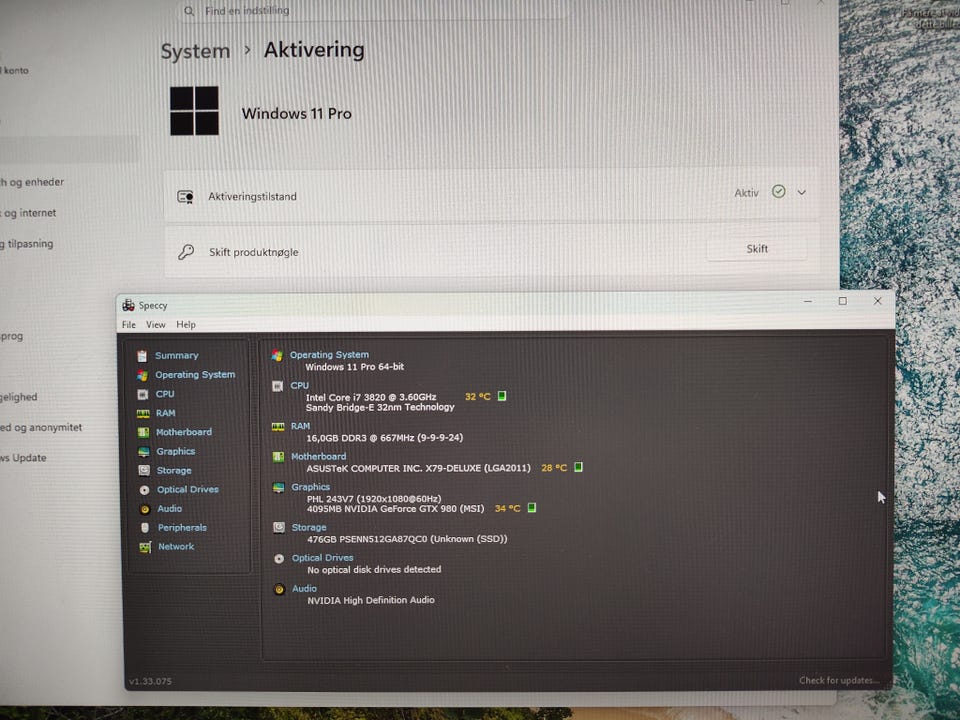Click the Optical Drives disc icon in sidebar

[x=144, y=490]
